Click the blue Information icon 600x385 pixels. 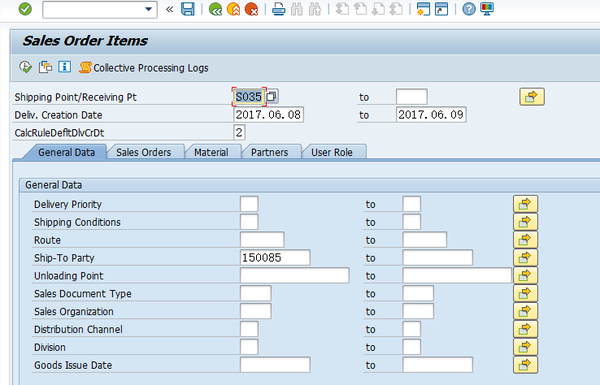point(64,67)
